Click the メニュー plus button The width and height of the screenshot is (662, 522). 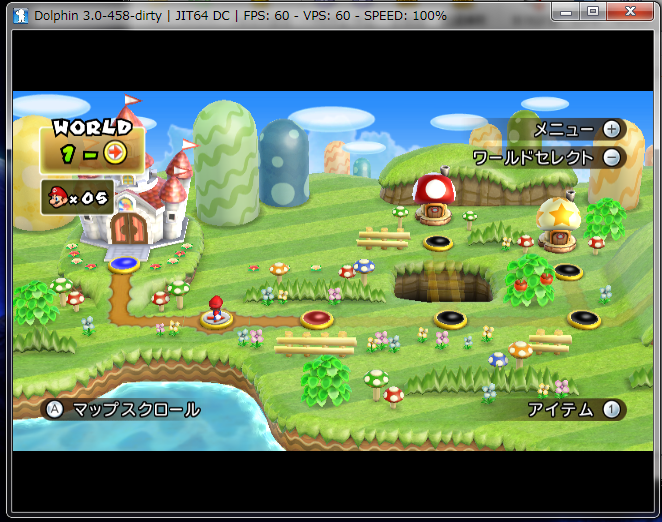point(611,129)
